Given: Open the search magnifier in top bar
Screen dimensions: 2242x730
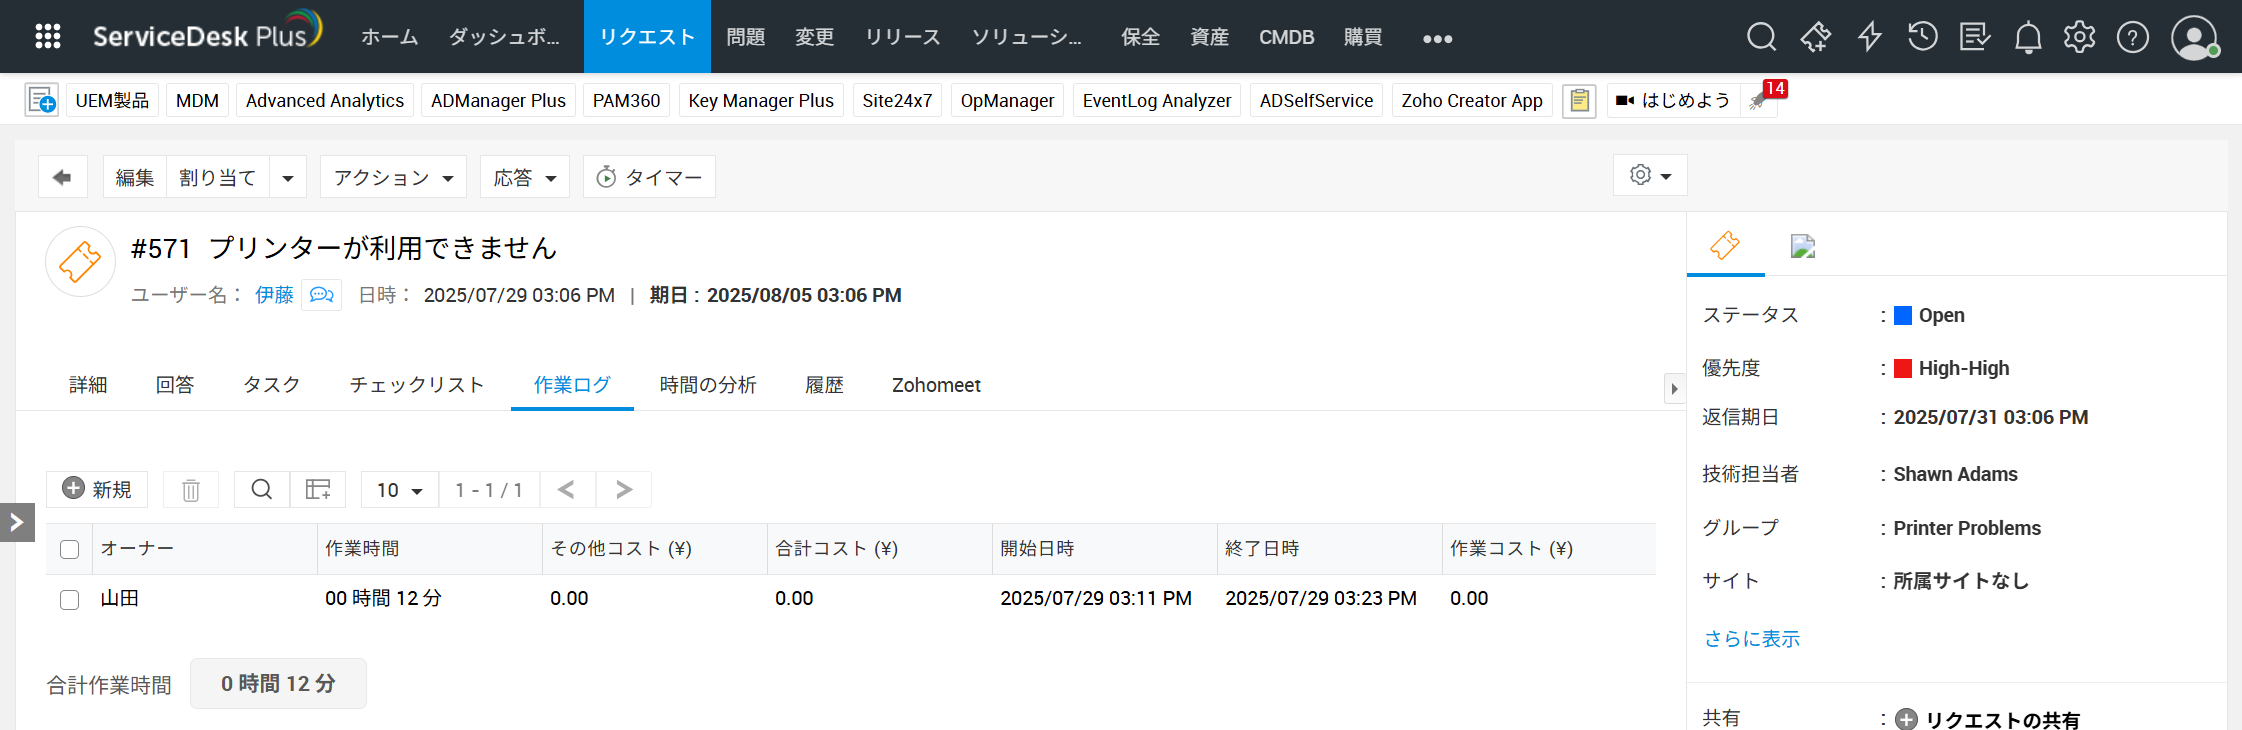Looking at the screenshot, I should (1761, 38).
